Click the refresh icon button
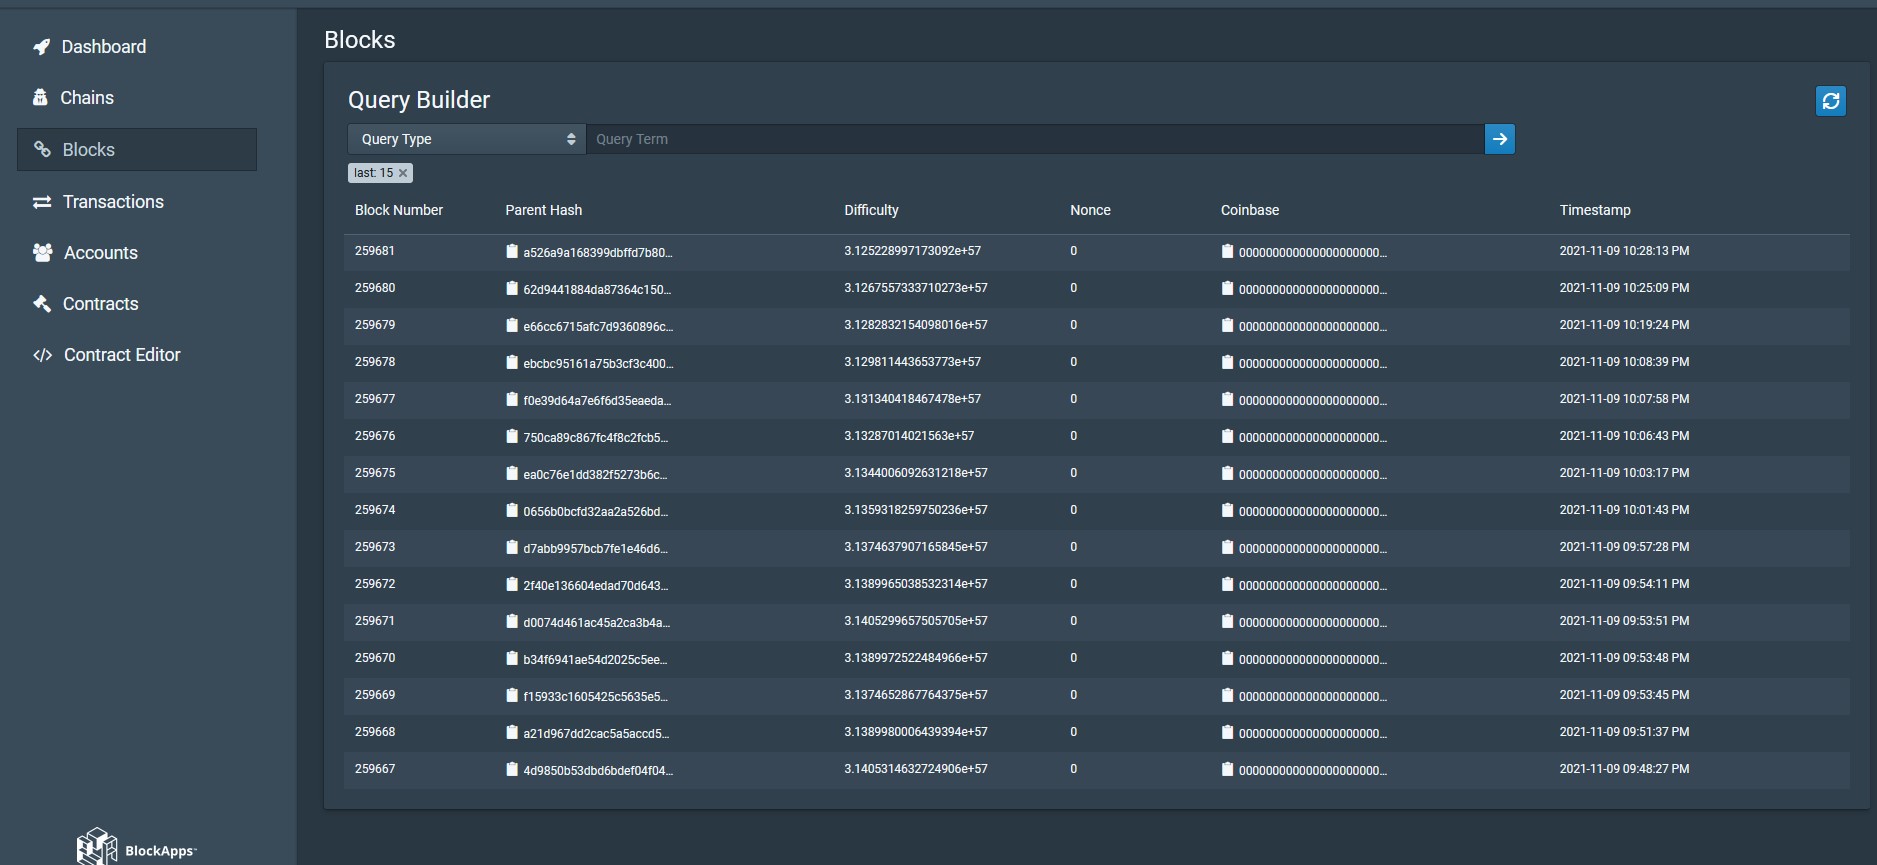This screenshot has width=1877, height=865. 1830,101
